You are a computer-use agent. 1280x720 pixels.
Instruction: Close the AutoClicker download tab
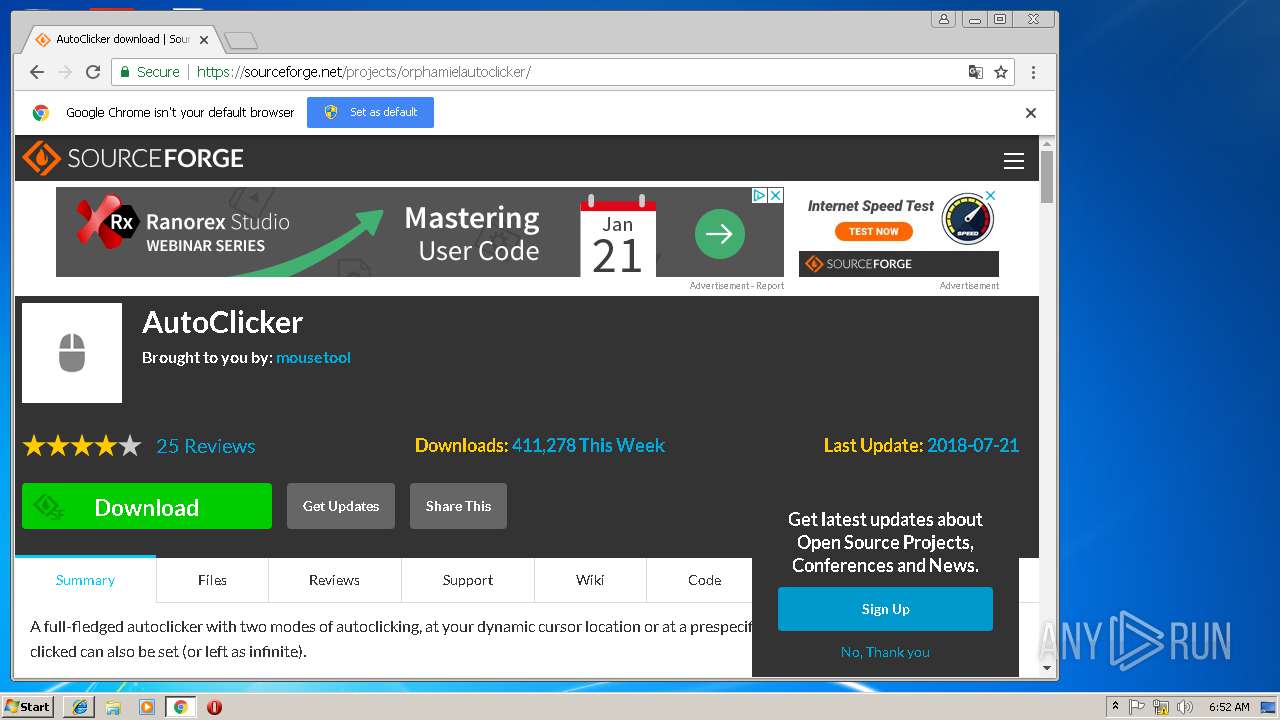click(204, 40)
